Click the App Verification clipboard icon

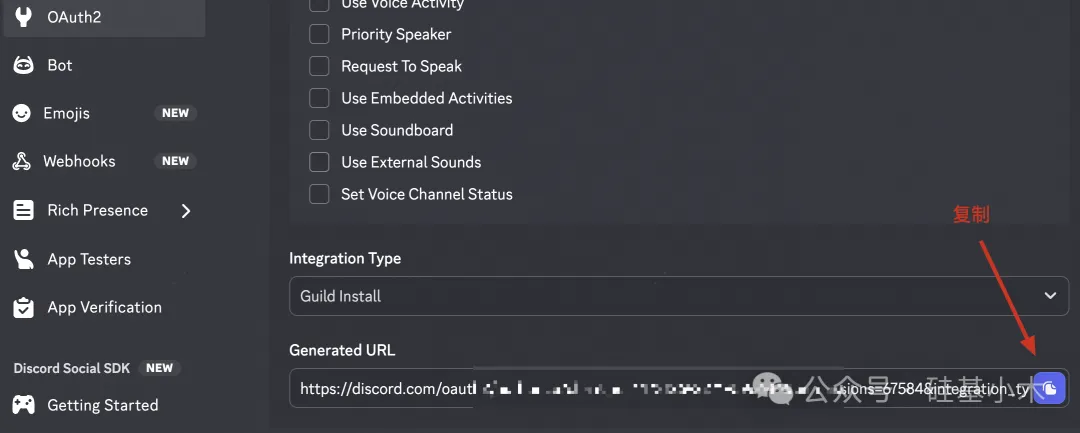pos(23,308)
